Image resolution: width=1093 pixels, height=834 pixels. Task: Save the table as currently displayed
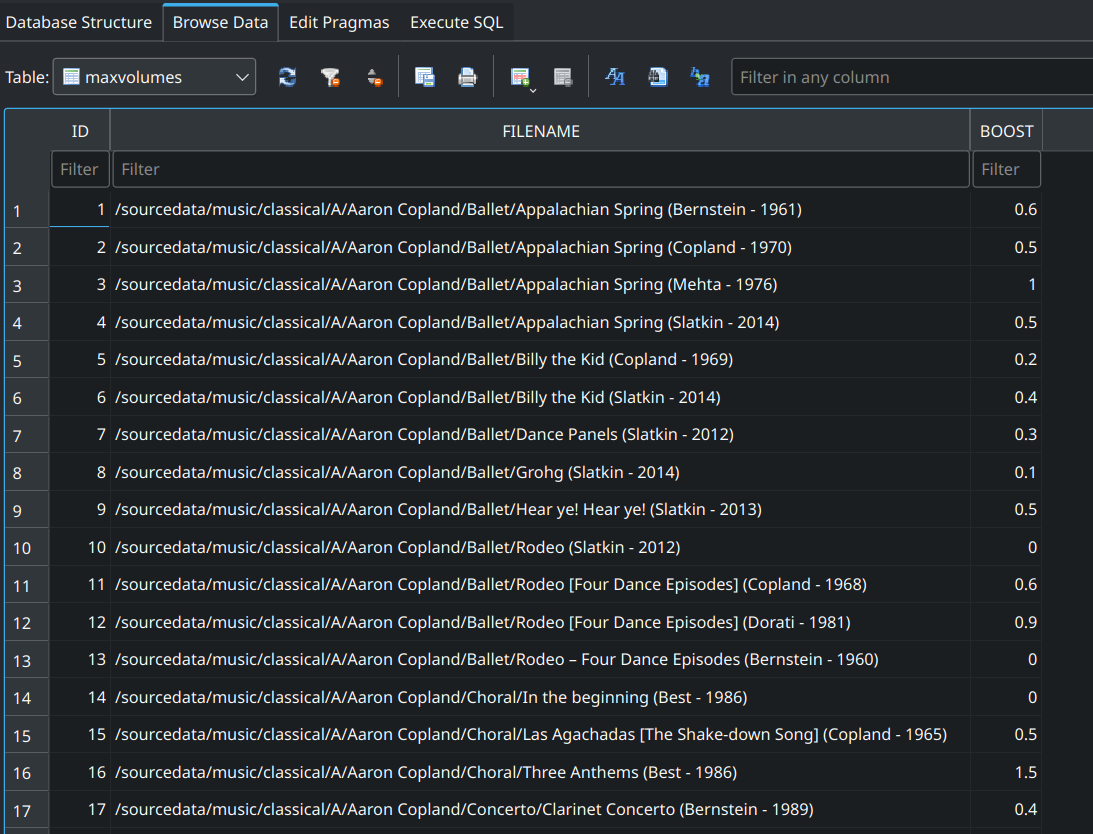(425, 77)
